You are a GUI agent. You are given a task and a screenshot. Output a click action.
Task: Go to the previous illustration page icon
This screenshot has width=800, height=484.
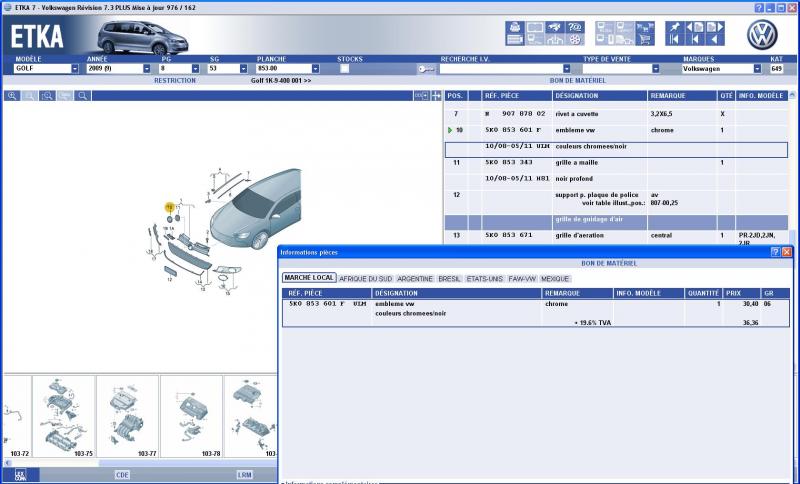tap(695, 27)
